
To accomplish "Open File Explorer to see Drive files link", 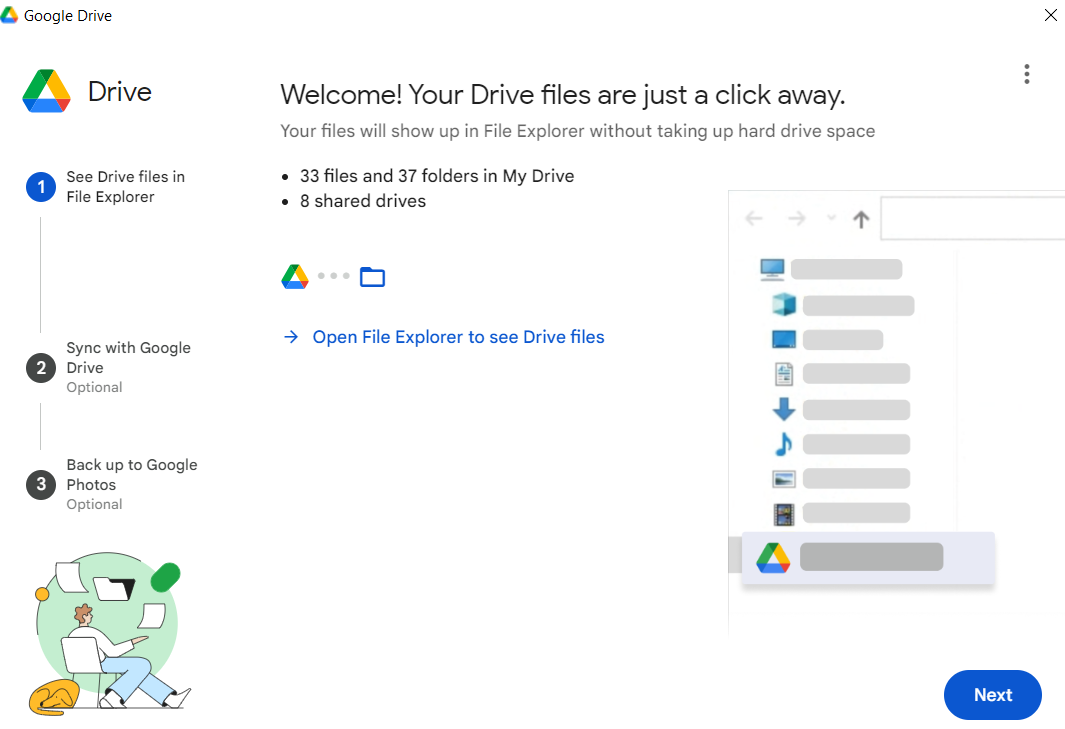I will coord(458,337).
